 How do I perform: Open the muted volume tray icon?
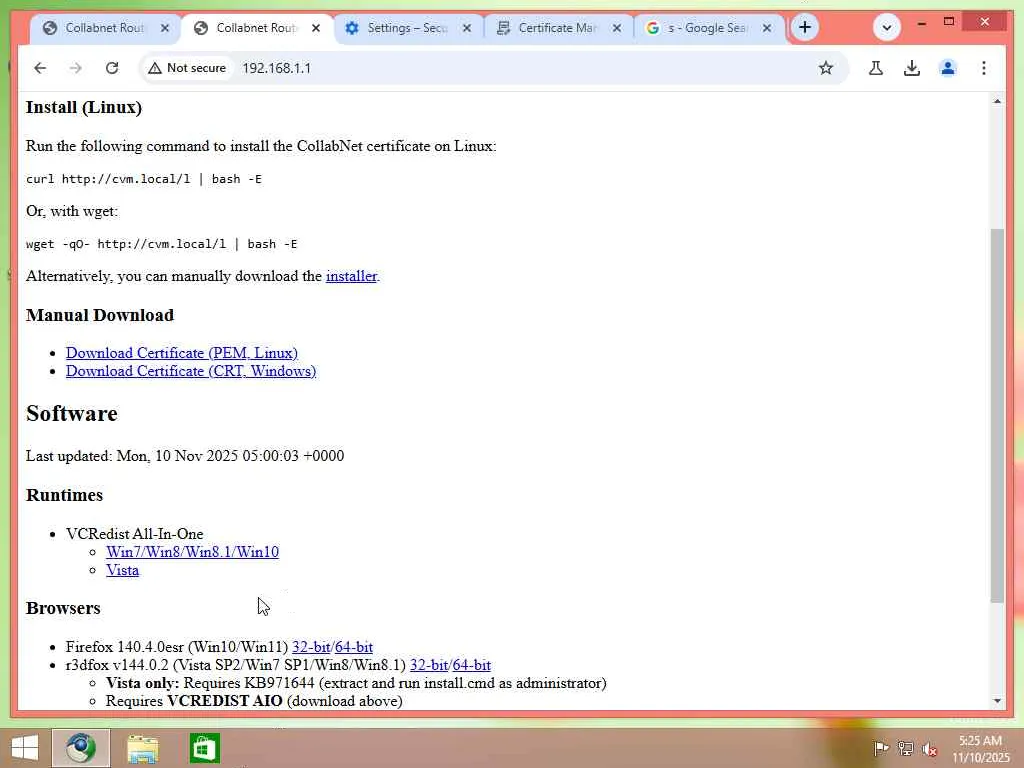coord(929,749)
